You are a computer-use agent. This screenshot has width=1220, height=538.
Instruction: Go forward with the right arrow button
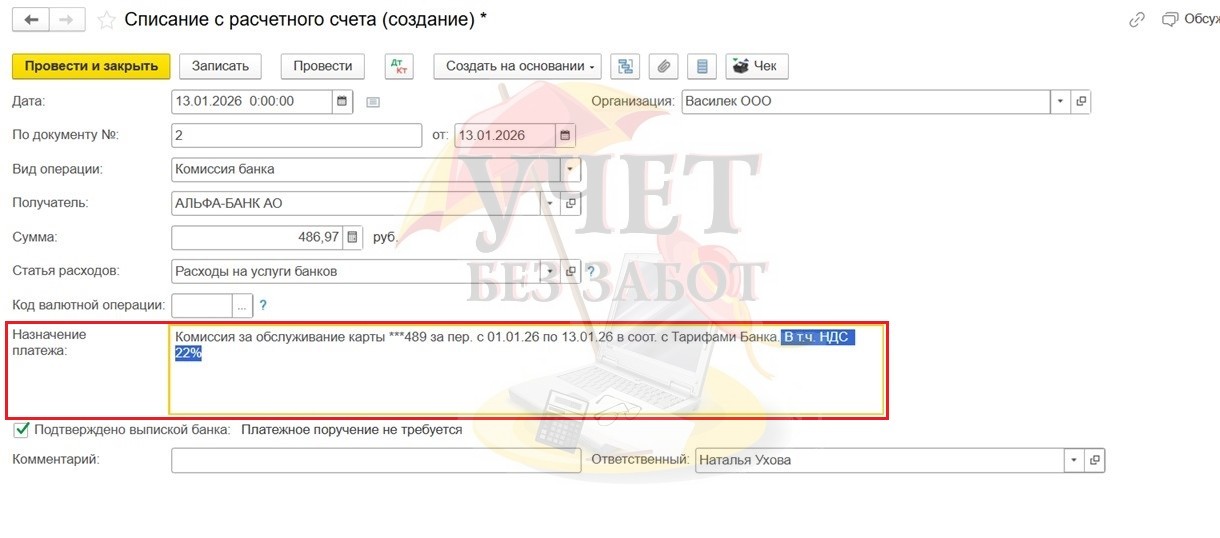point(66,19)
